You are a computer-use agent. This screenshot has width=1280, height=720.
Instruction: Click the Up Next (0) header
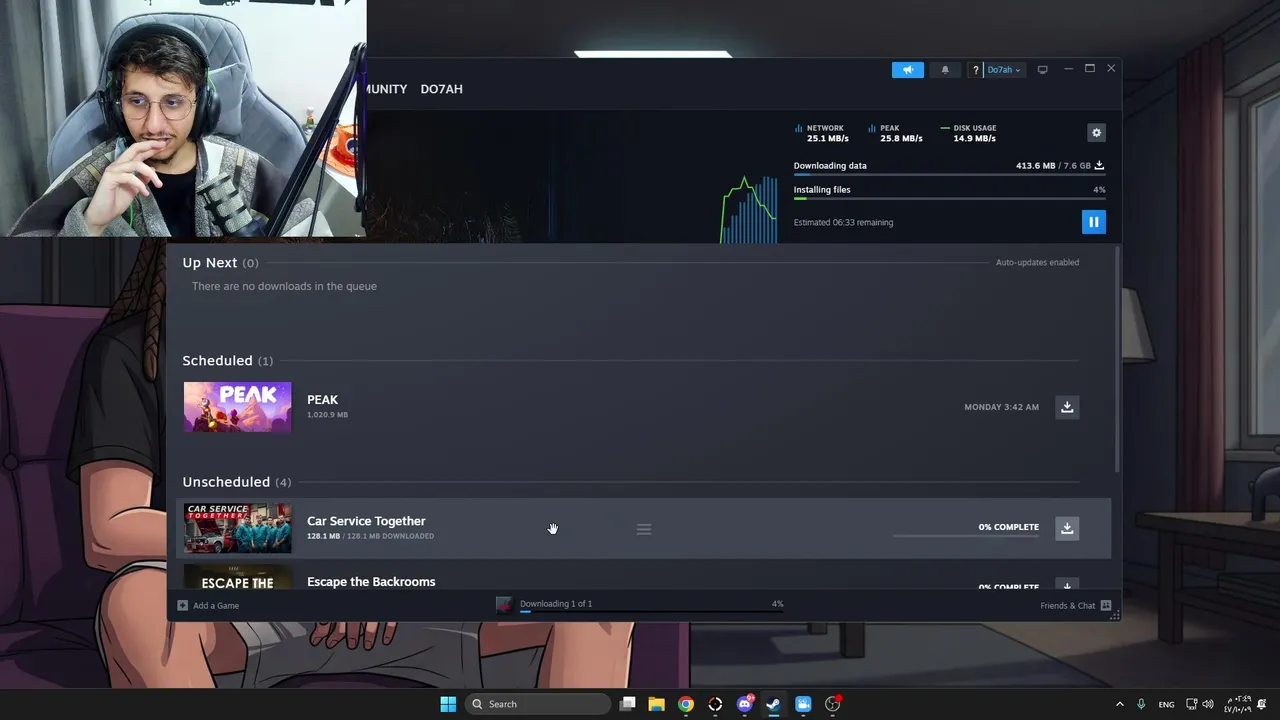tap(220, 263)
